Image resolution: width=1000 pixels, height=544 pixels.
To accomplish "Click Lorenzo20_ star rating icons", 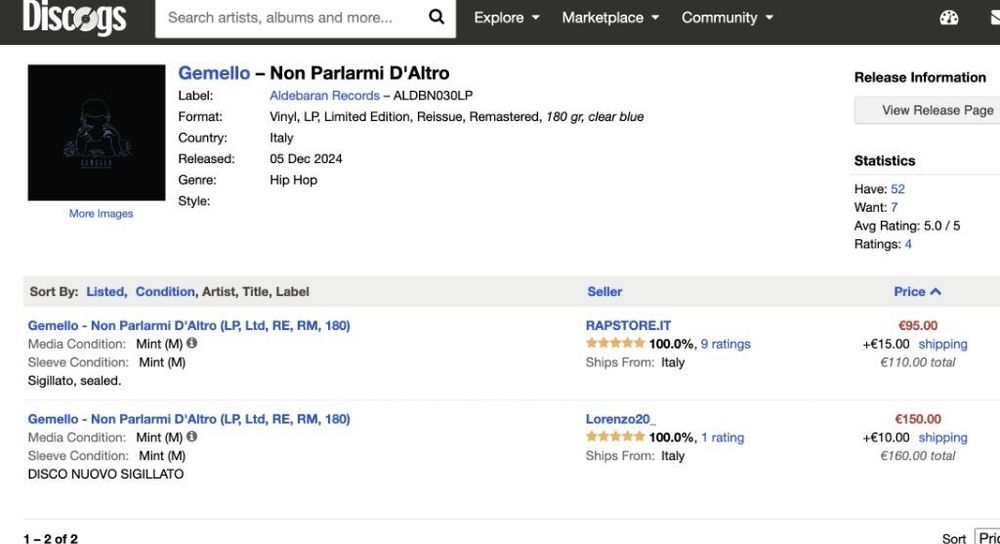I will point(615,436).
